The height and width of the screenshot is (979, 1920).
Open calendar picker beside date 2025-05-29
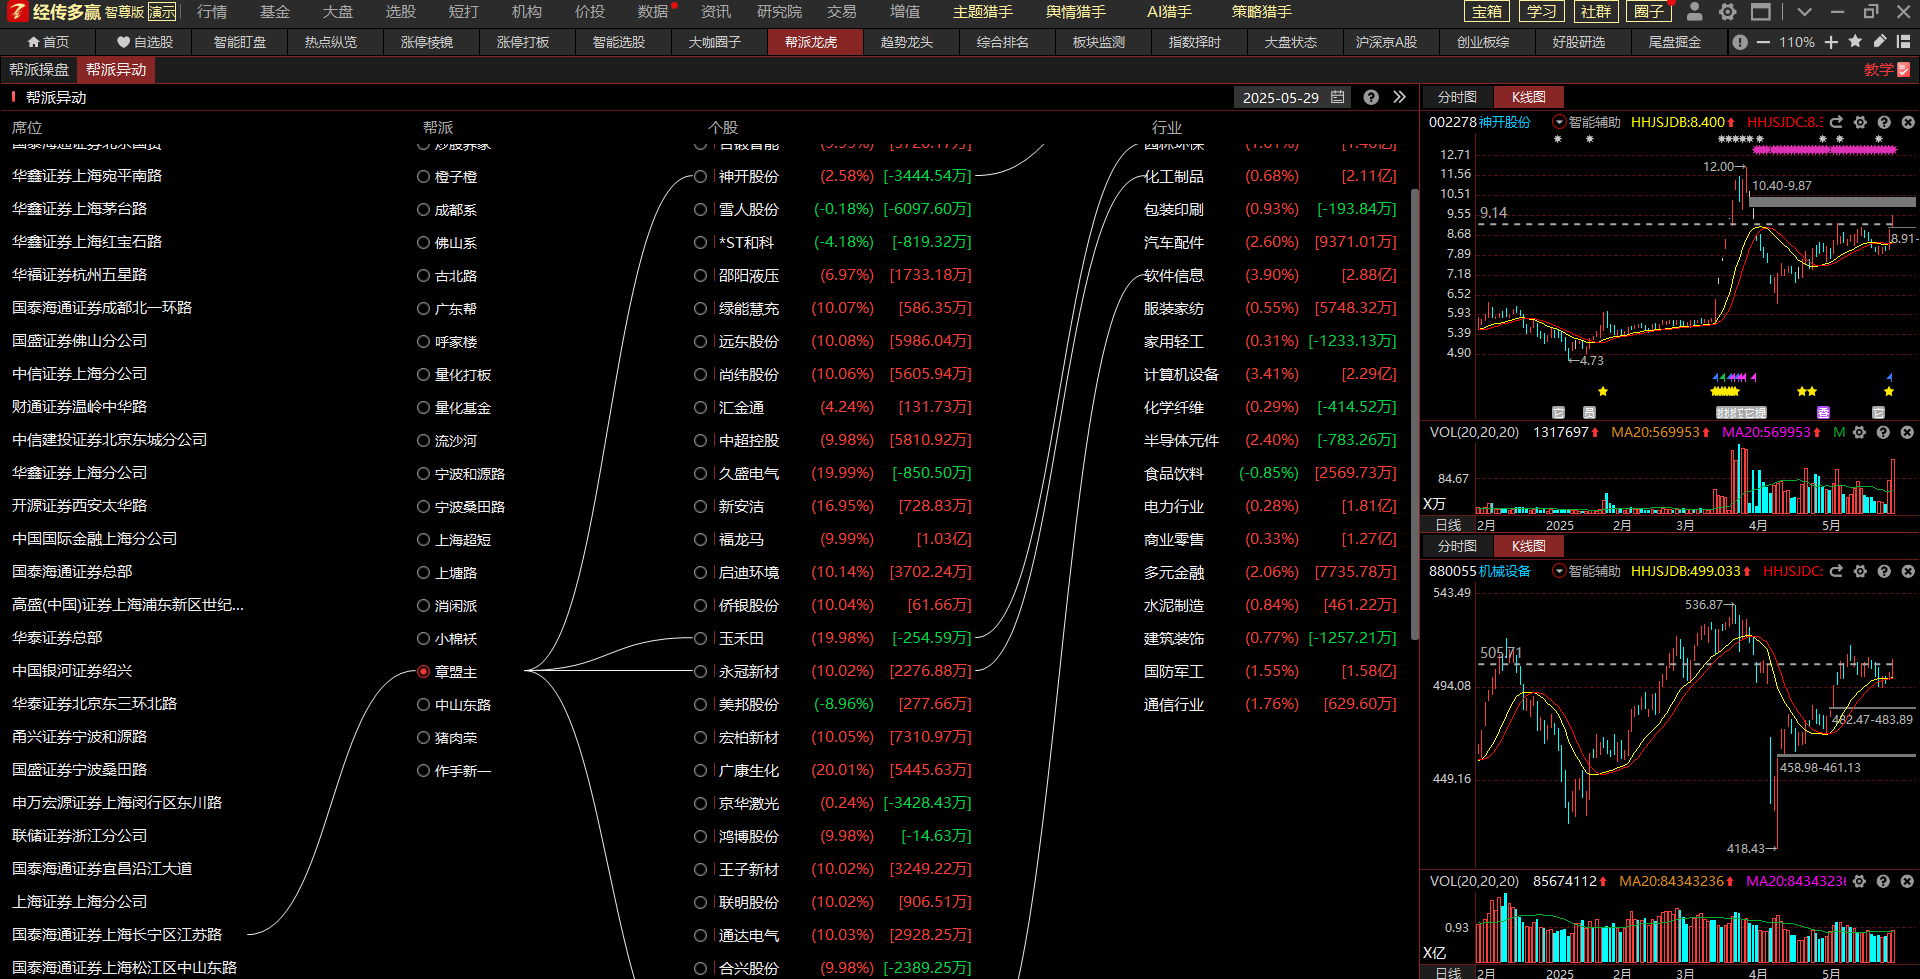pos(1338,97)
